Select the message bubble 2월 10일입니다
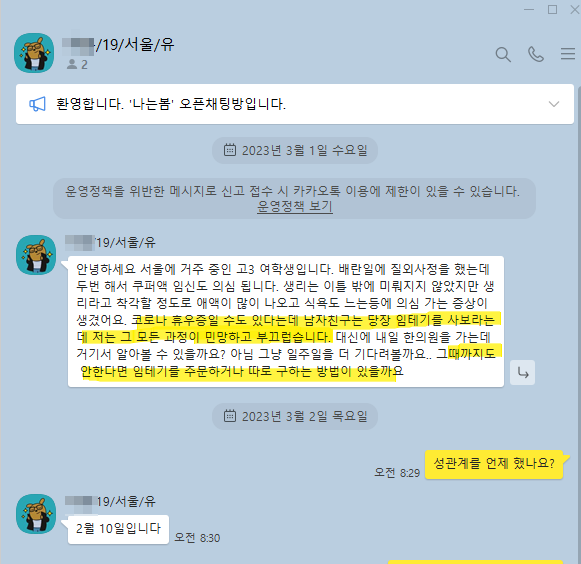The image size is (581, 564). (118, 529)
